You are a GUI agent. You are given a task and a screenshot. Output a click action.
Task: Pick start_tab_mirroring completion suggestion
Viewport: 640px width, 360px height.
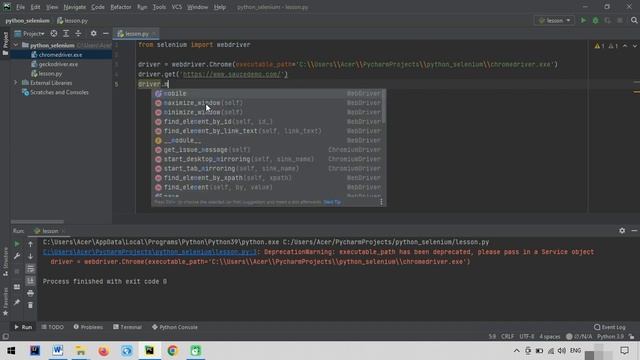[x=268, y=169]
